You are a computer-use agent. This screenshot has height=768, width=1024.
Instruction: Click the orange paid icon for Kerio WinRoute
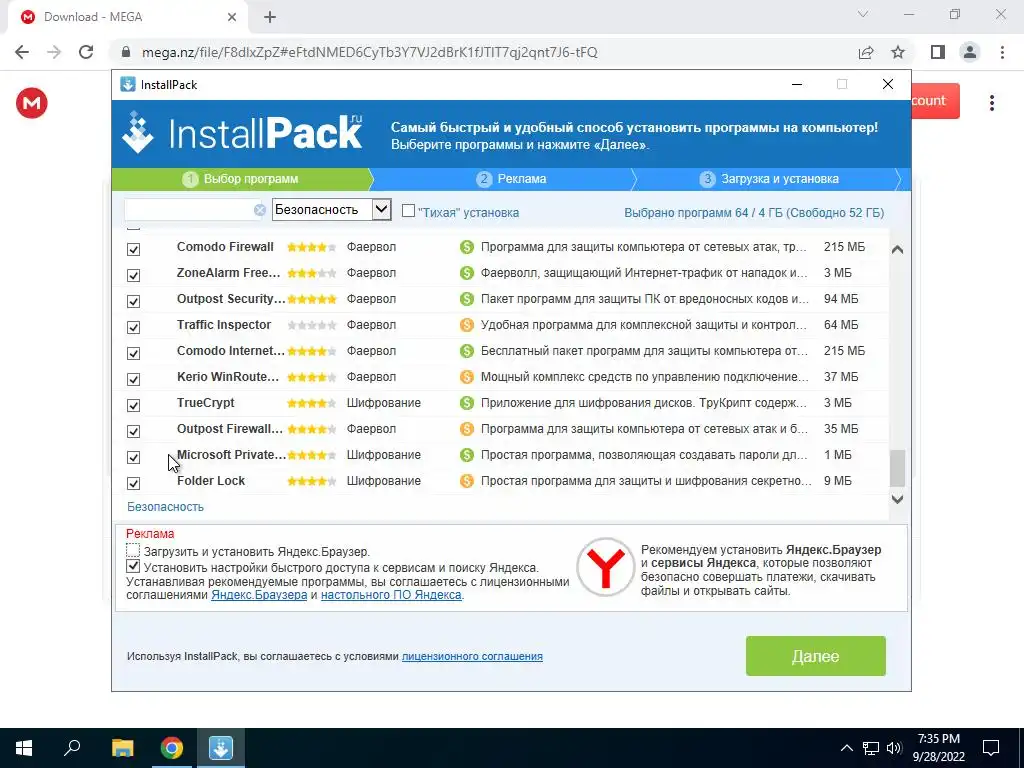click(x=466, y=377)
